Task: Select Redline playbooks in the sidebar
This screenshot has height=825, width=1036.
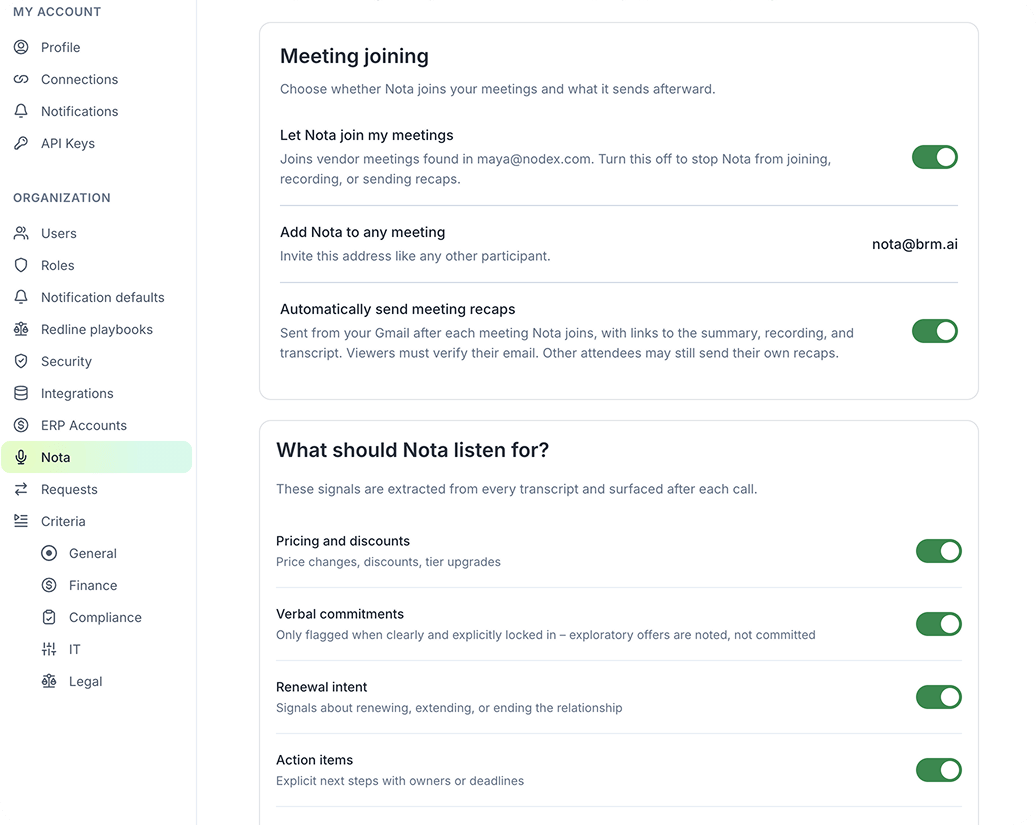Action: click(96, 329)
